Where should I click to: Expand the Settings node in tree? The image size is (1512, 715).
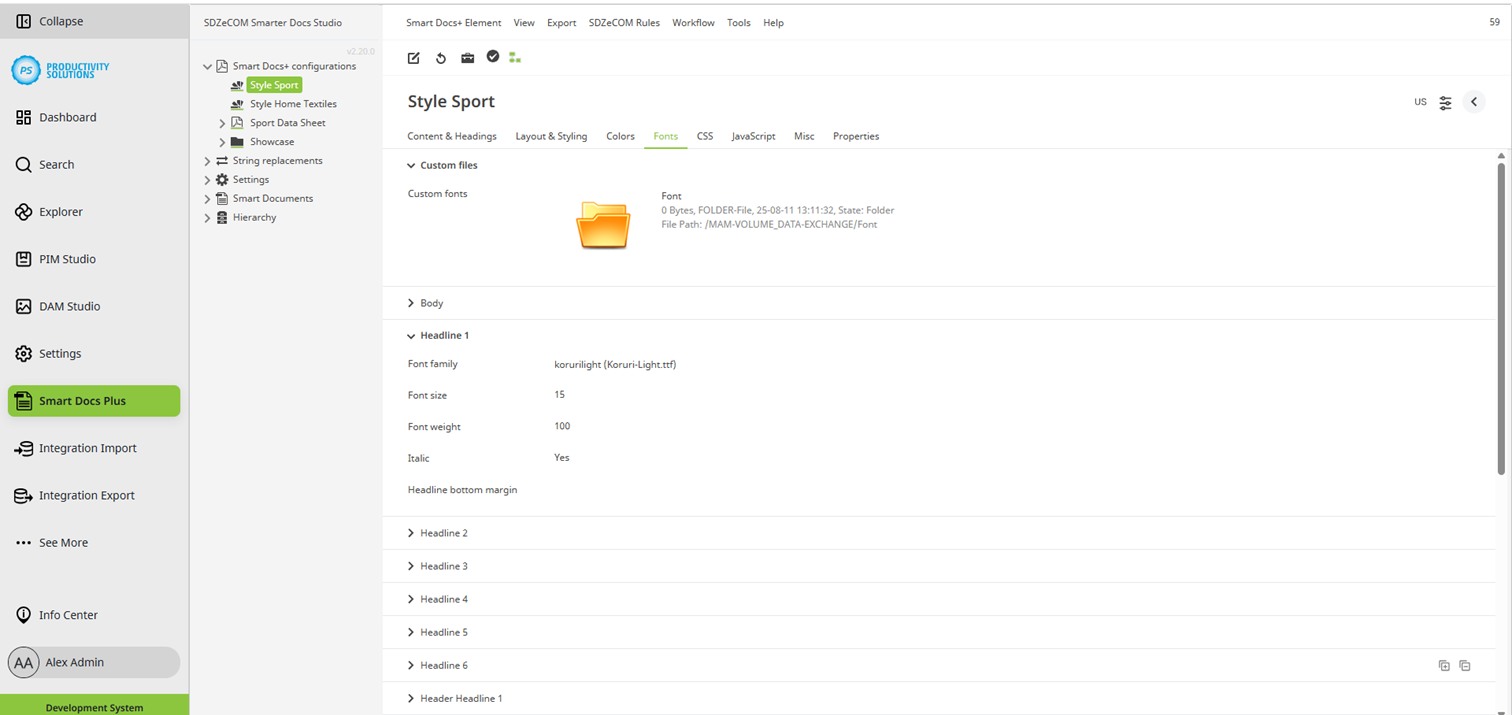208,180
